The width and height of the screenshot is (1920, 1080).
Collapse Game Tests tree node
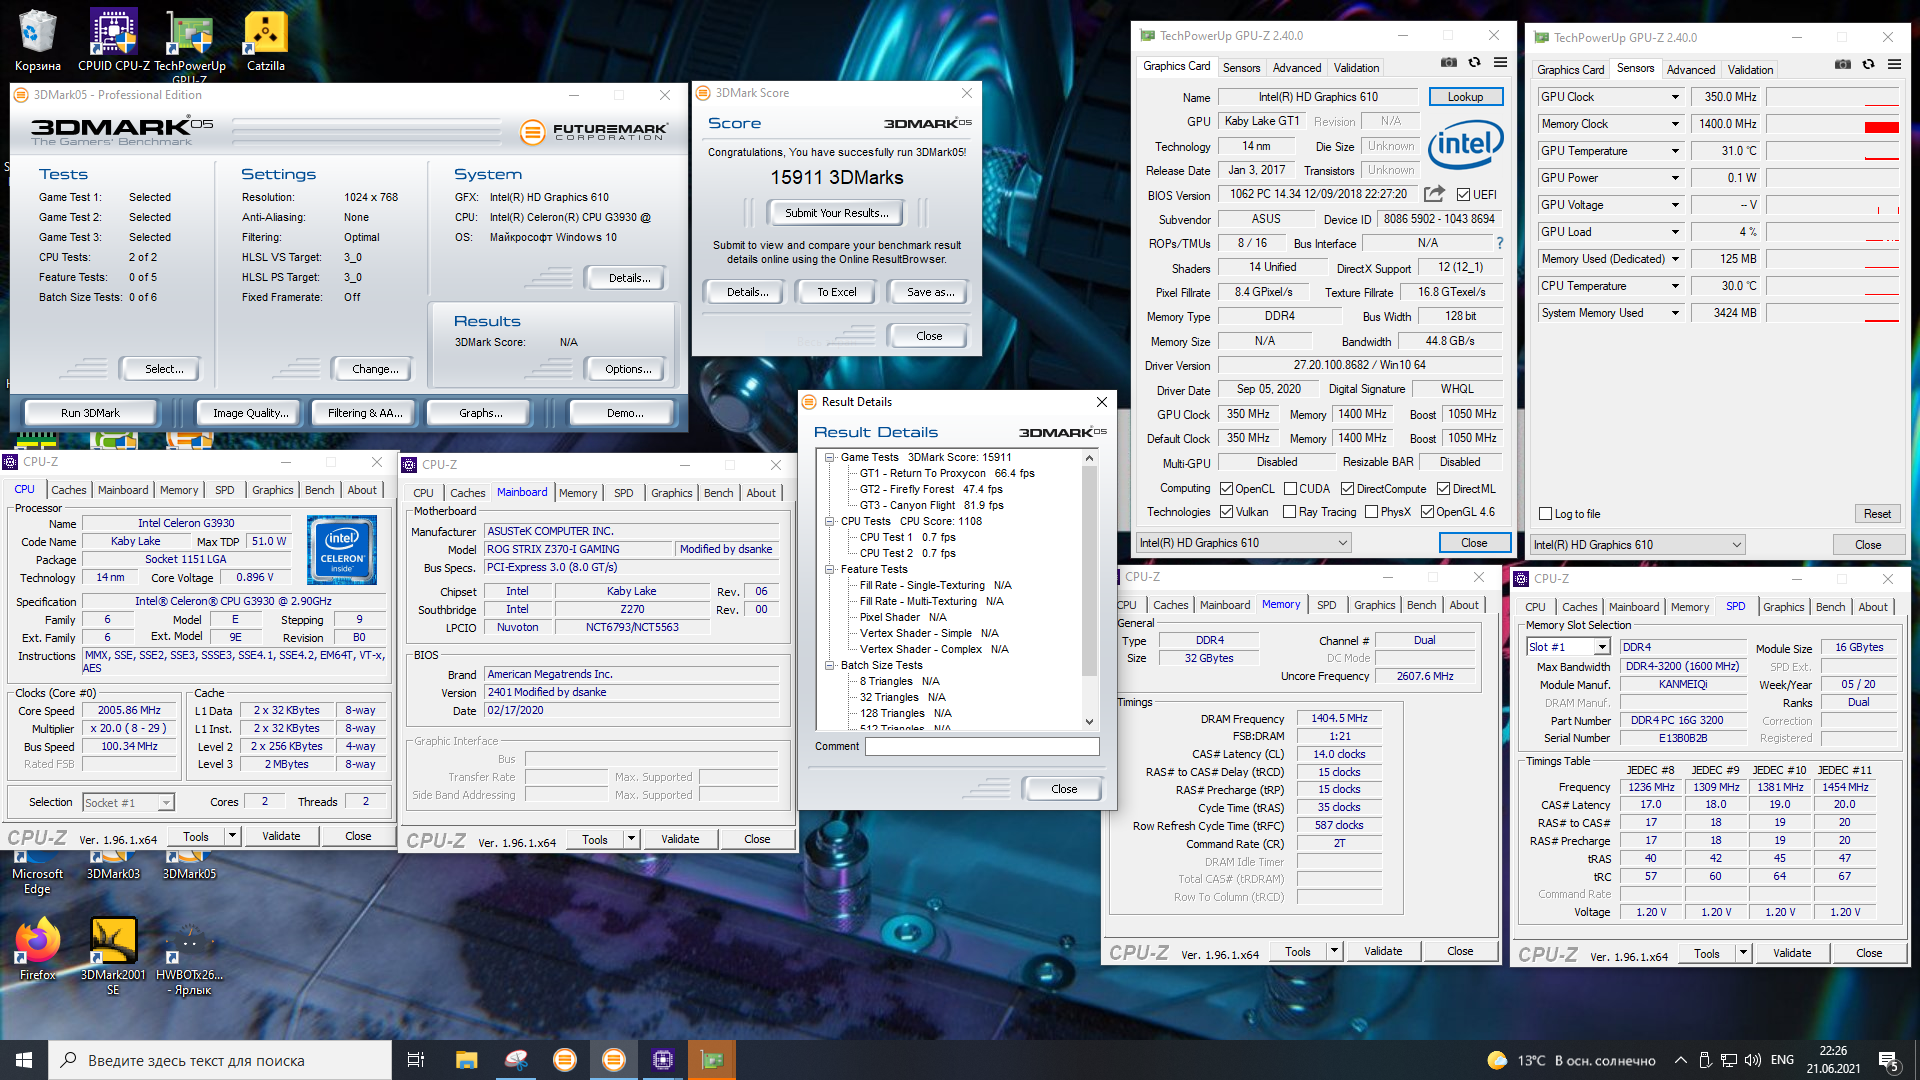click(x=829, y=457)
